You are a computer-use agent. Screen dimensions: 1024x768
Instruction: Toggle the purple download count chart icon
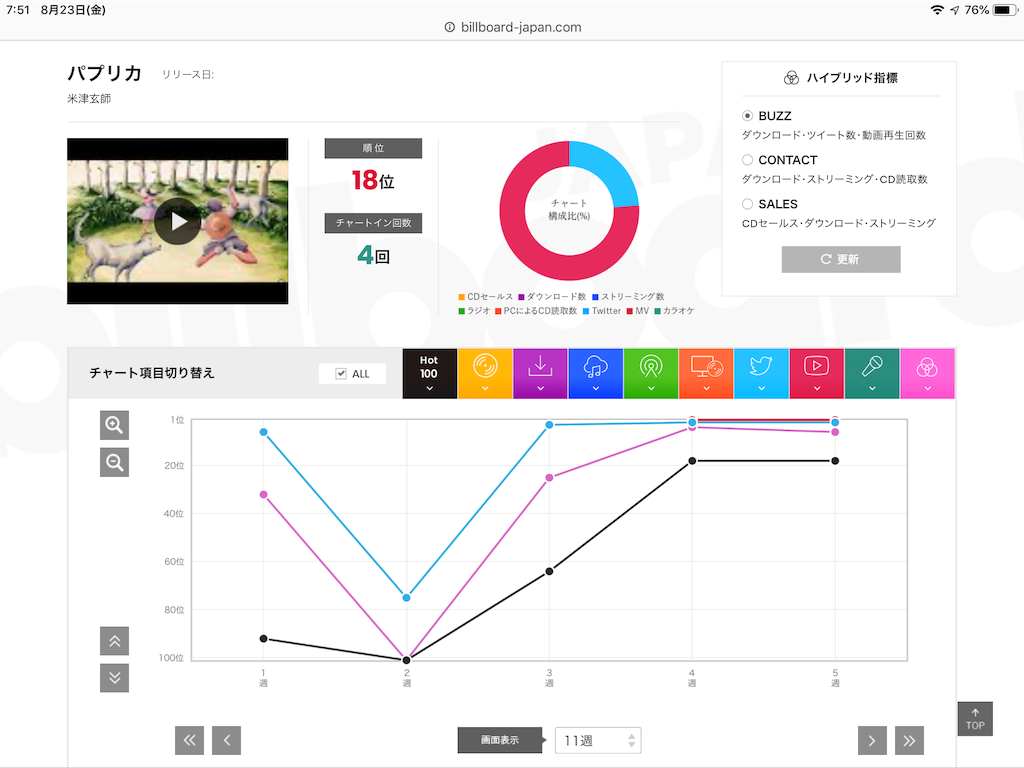540,374
